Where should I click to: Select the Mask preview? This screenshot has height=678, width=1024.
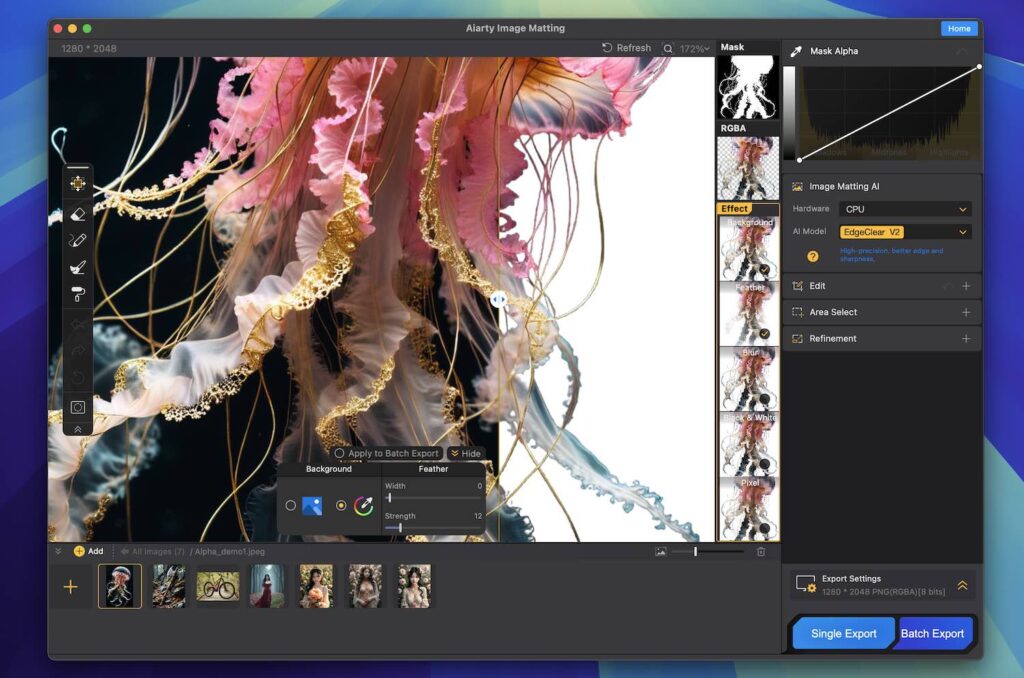(748, 87)
